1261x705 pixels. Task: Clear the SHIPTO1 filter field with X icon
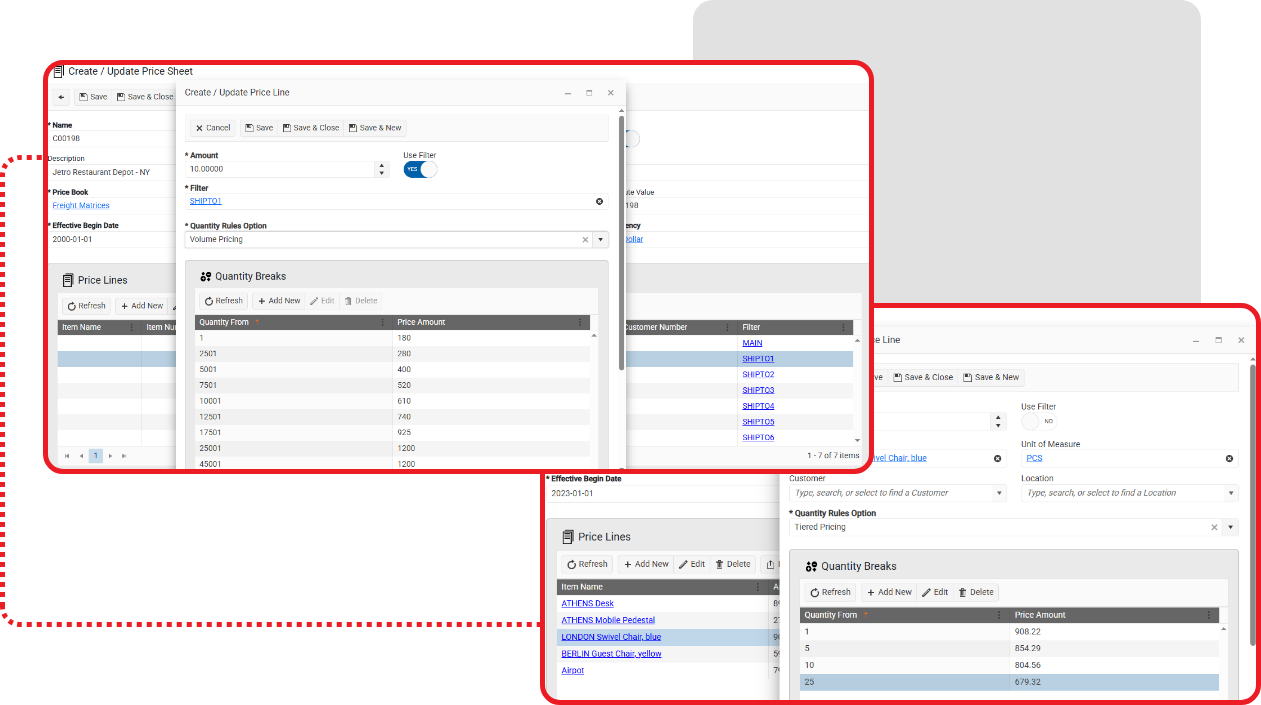[600, 201]
